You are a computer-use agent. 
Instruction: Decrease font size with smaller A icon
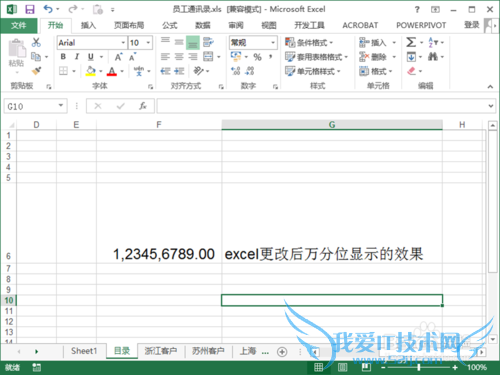coord(133,57)
